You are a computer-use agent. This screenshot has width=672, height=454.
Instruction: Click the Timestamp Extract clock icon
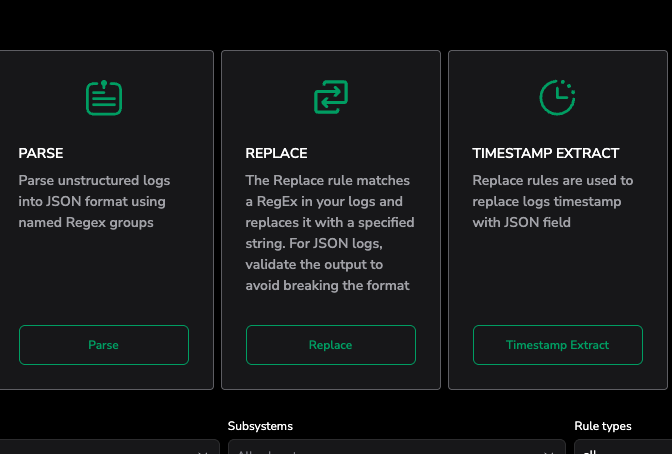pyautogui.click(x=557, y=97)
